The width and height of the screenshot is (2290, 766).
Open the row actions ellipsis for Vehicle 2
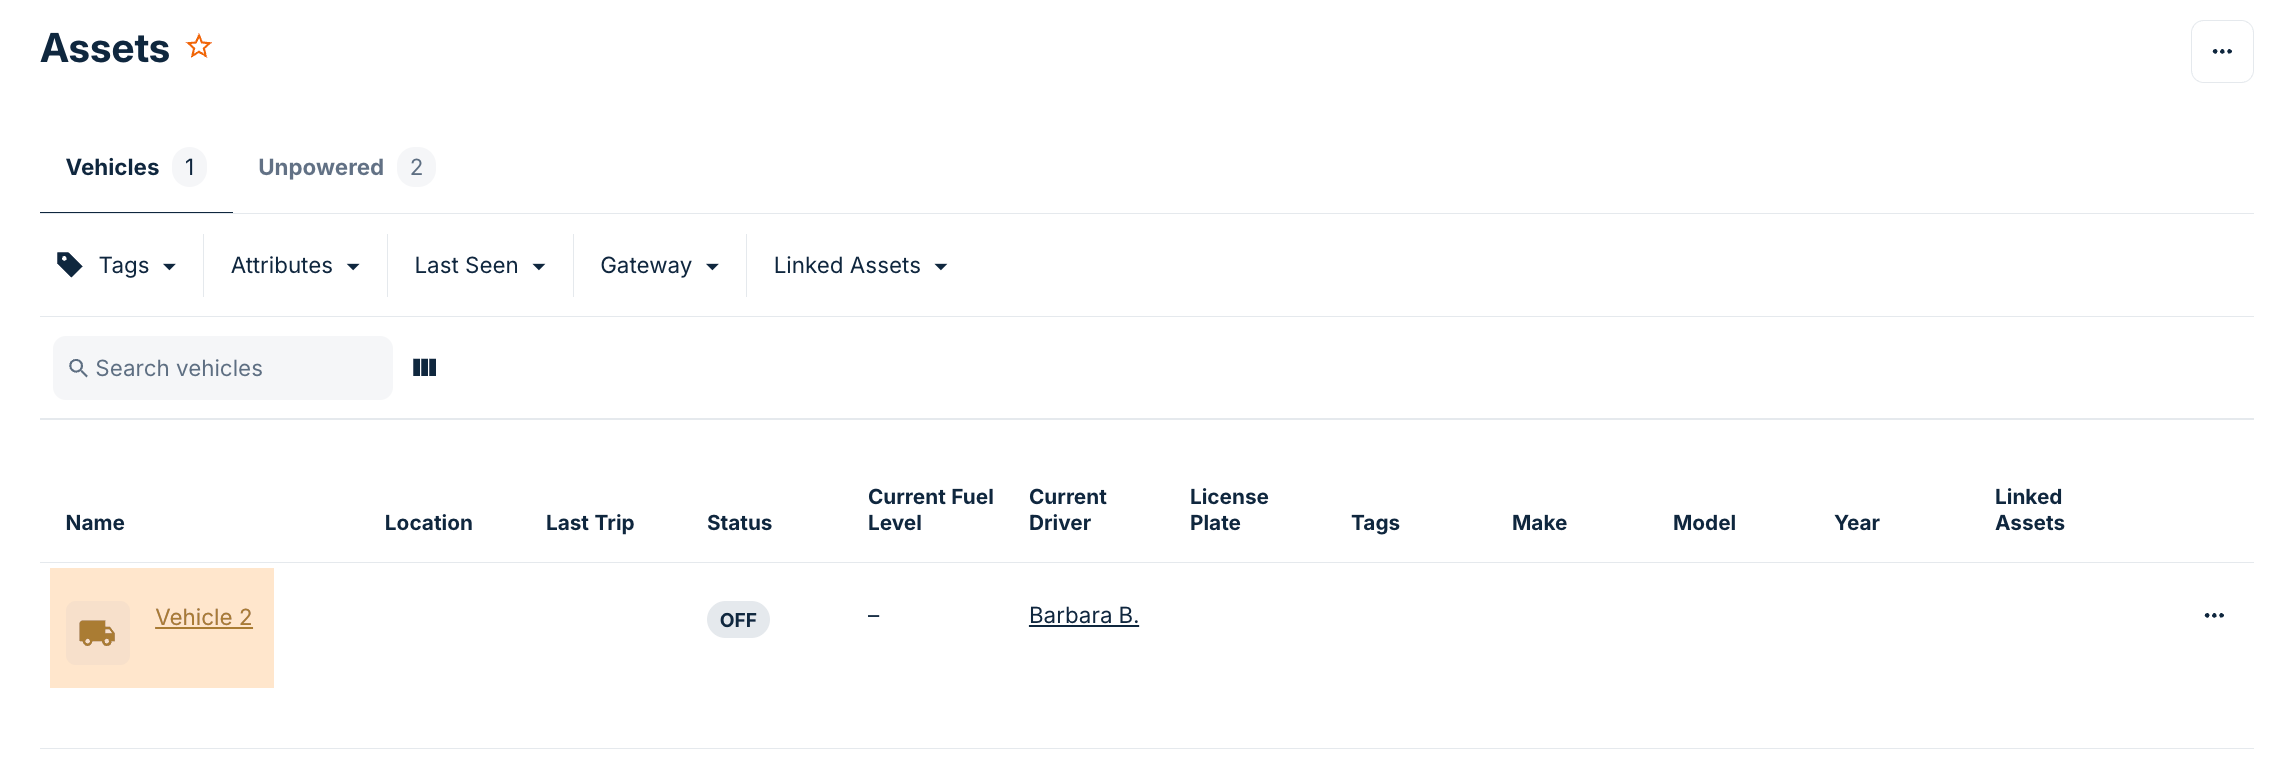point(2215,616)
